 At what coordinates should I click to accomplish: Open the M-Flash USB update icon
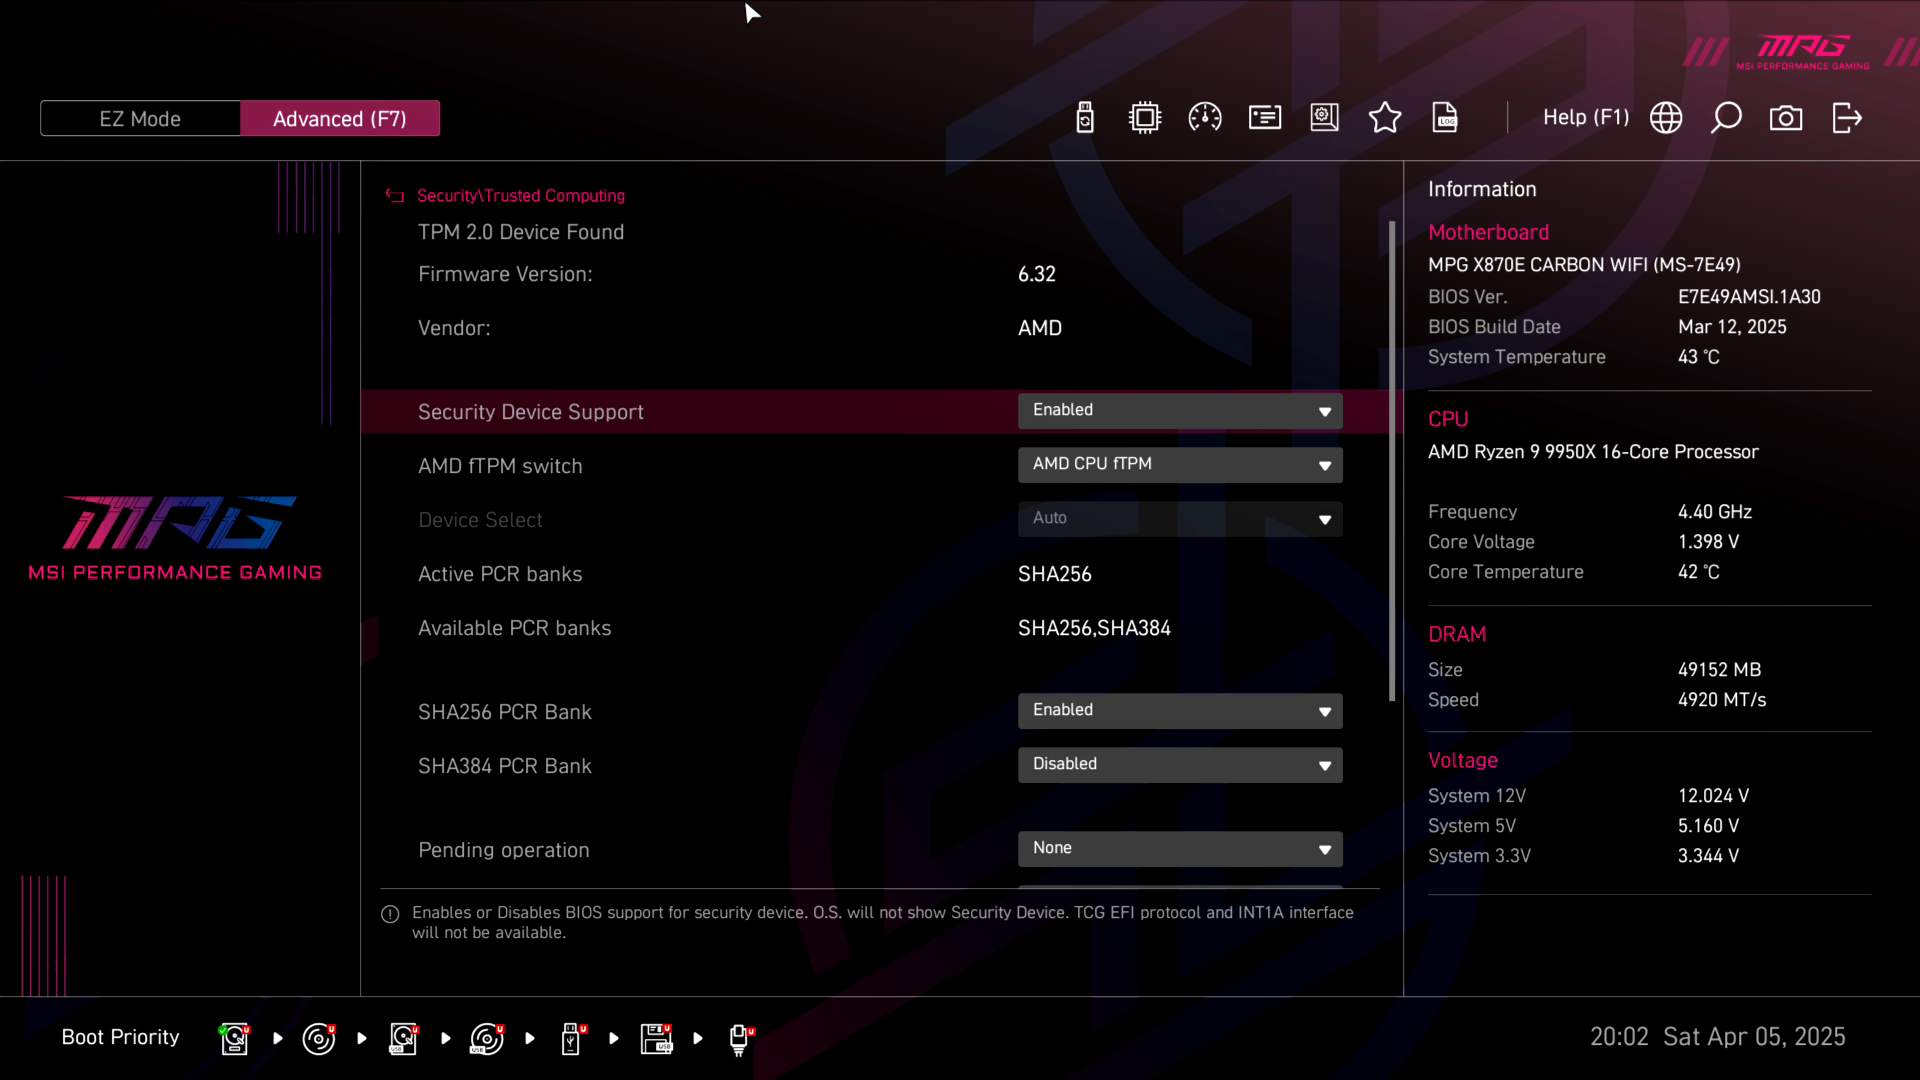[1085, 118]
